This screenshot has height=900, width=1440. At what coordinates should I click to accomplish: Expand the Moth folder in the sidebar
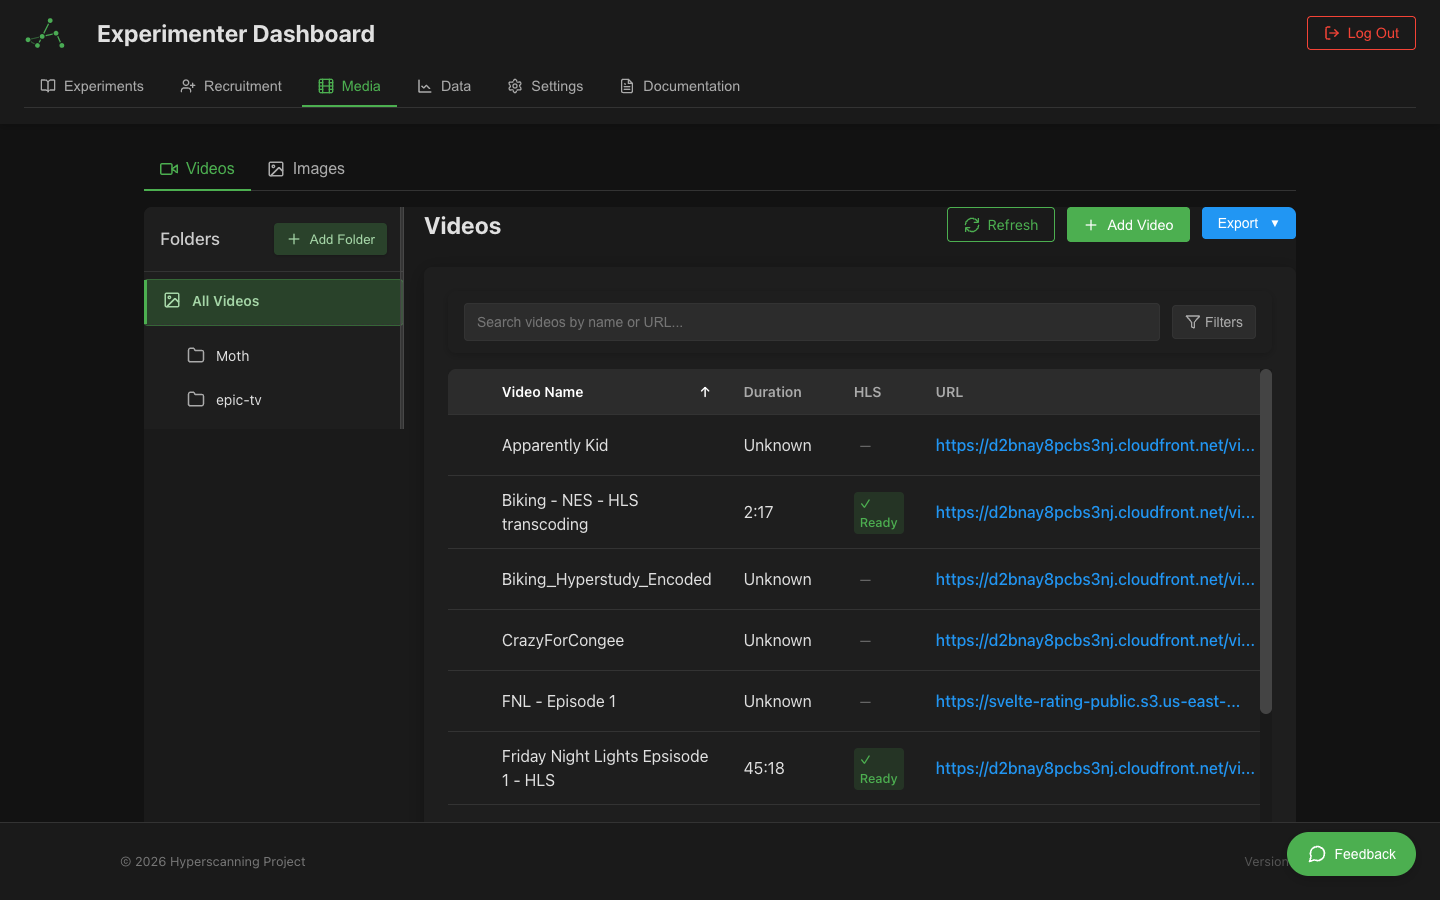232,355
